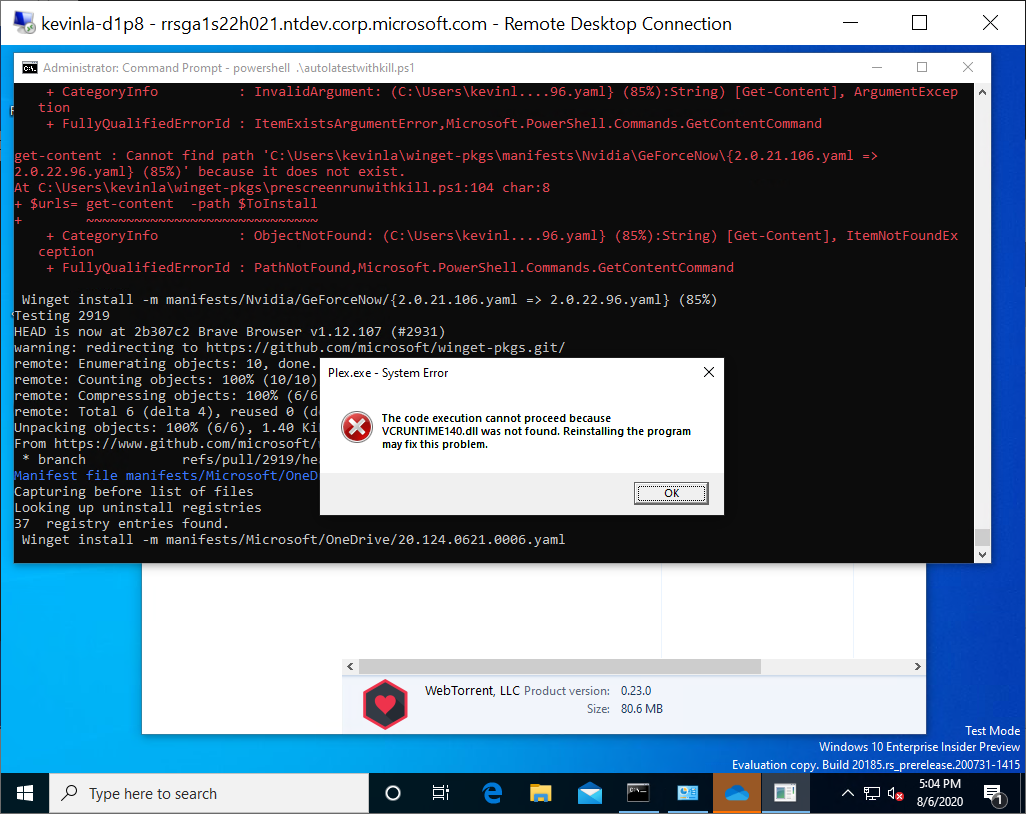Minimize the Remote Desktop Connection window
The image size is (1026, 814).
coord(850,23)
